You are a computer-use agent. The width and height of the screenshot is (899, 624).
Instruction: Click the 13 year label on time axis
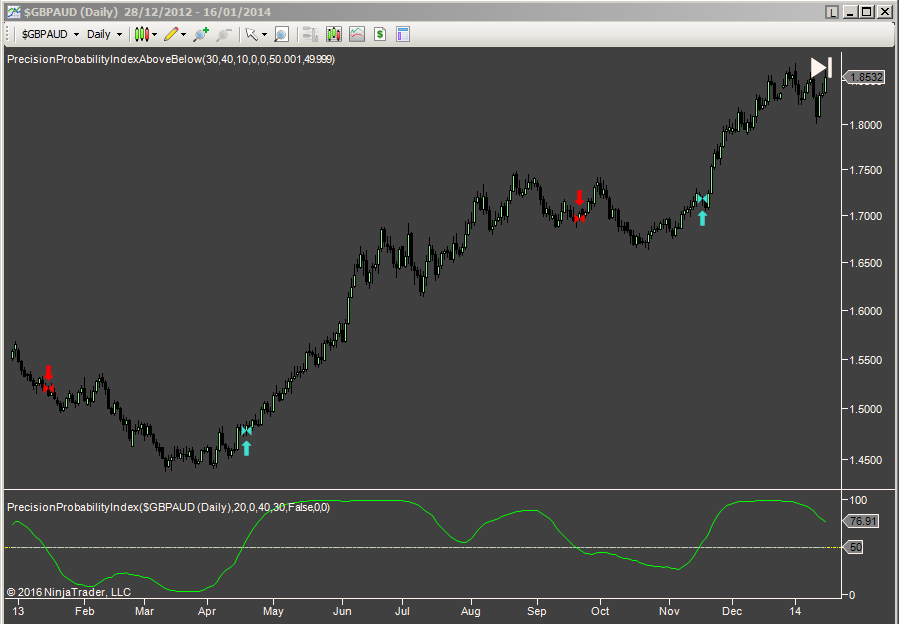coord(18,611)
